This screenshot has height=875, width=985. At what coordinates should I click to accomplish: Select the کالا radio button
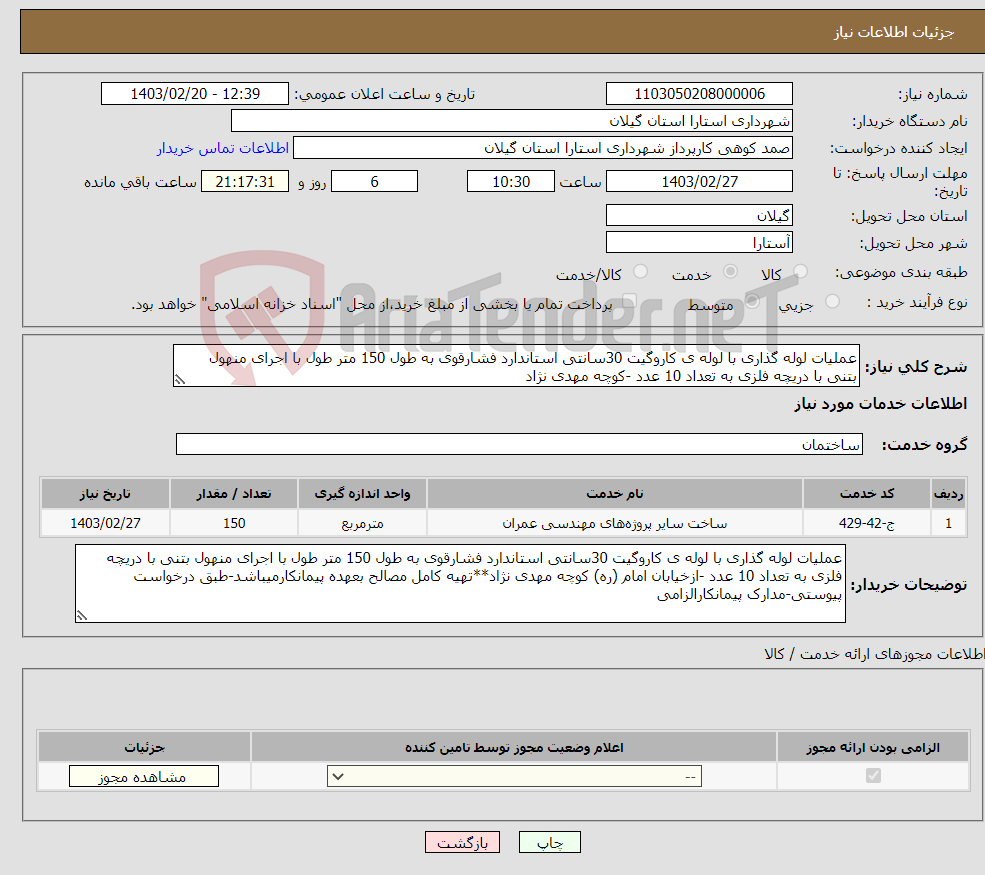800,272
